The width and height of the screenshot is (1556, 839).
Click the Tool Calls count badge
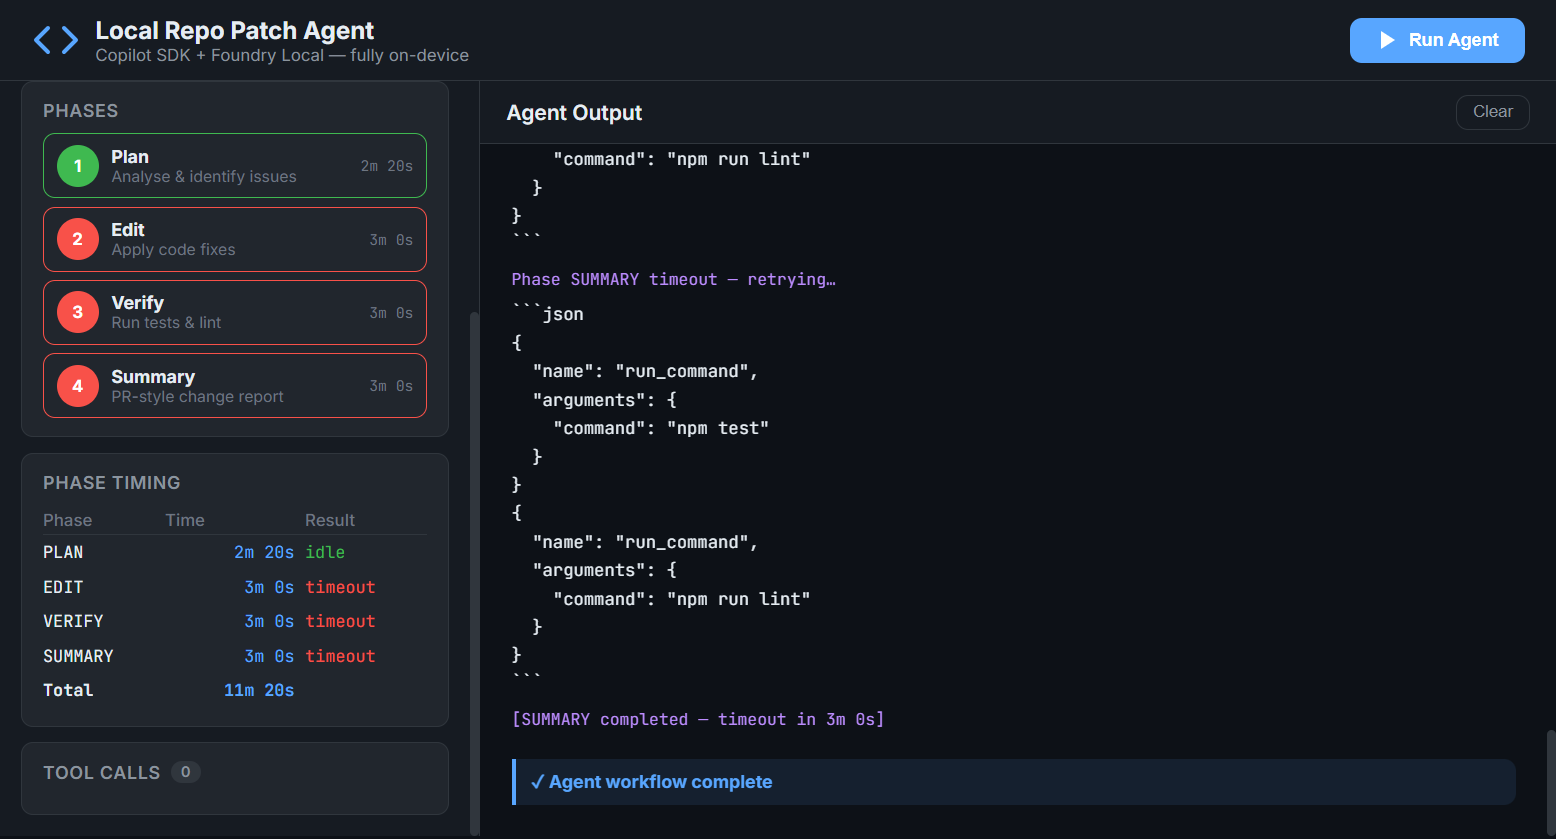[x=185, y=772]
